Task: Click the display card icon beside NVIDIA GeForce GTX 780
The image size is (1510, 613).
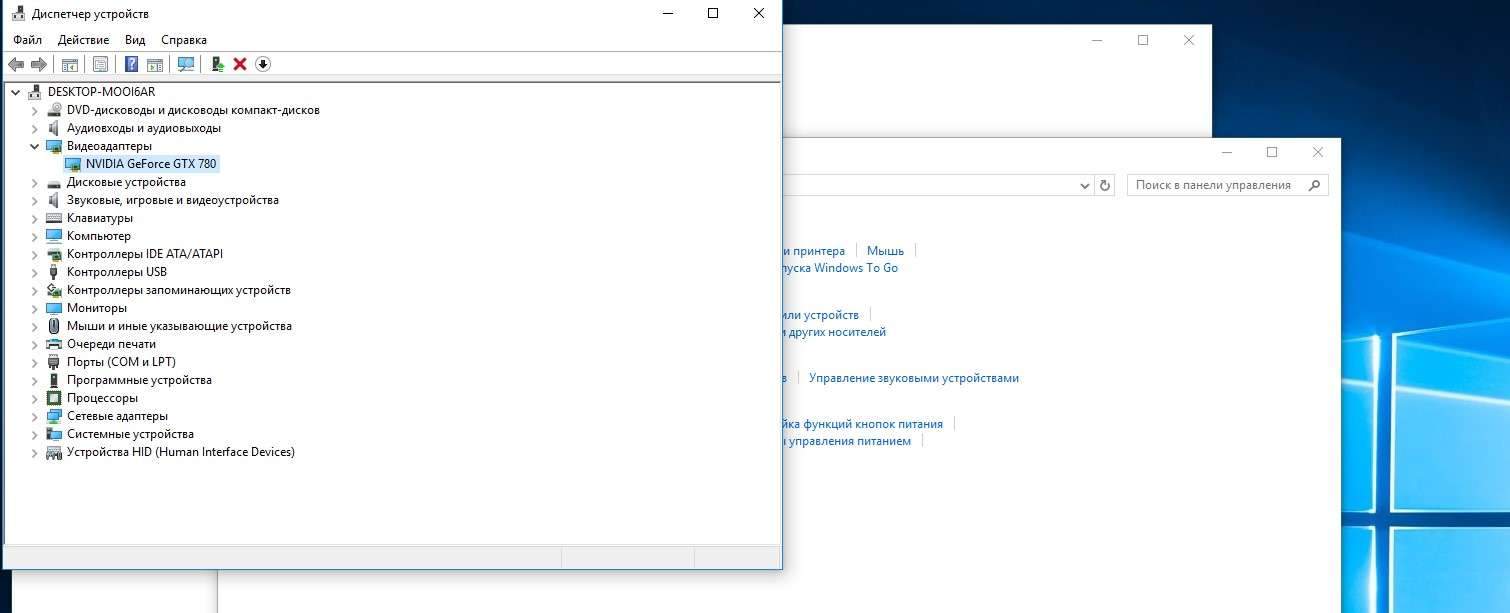Action: (73, 164)
